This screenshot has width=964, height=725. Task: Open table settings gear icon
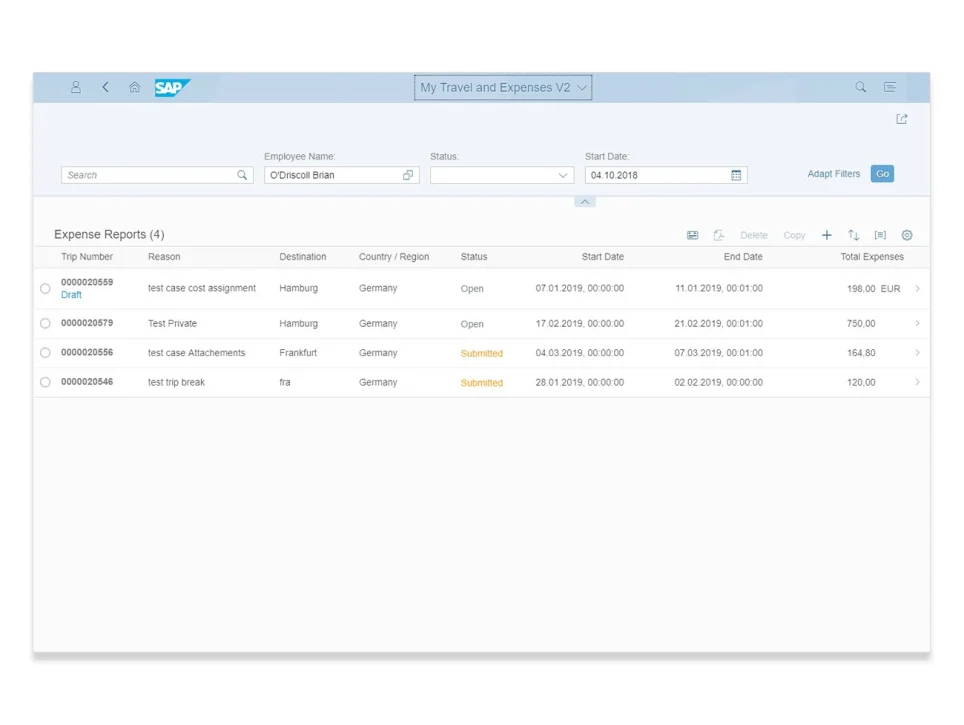[907, 236]
